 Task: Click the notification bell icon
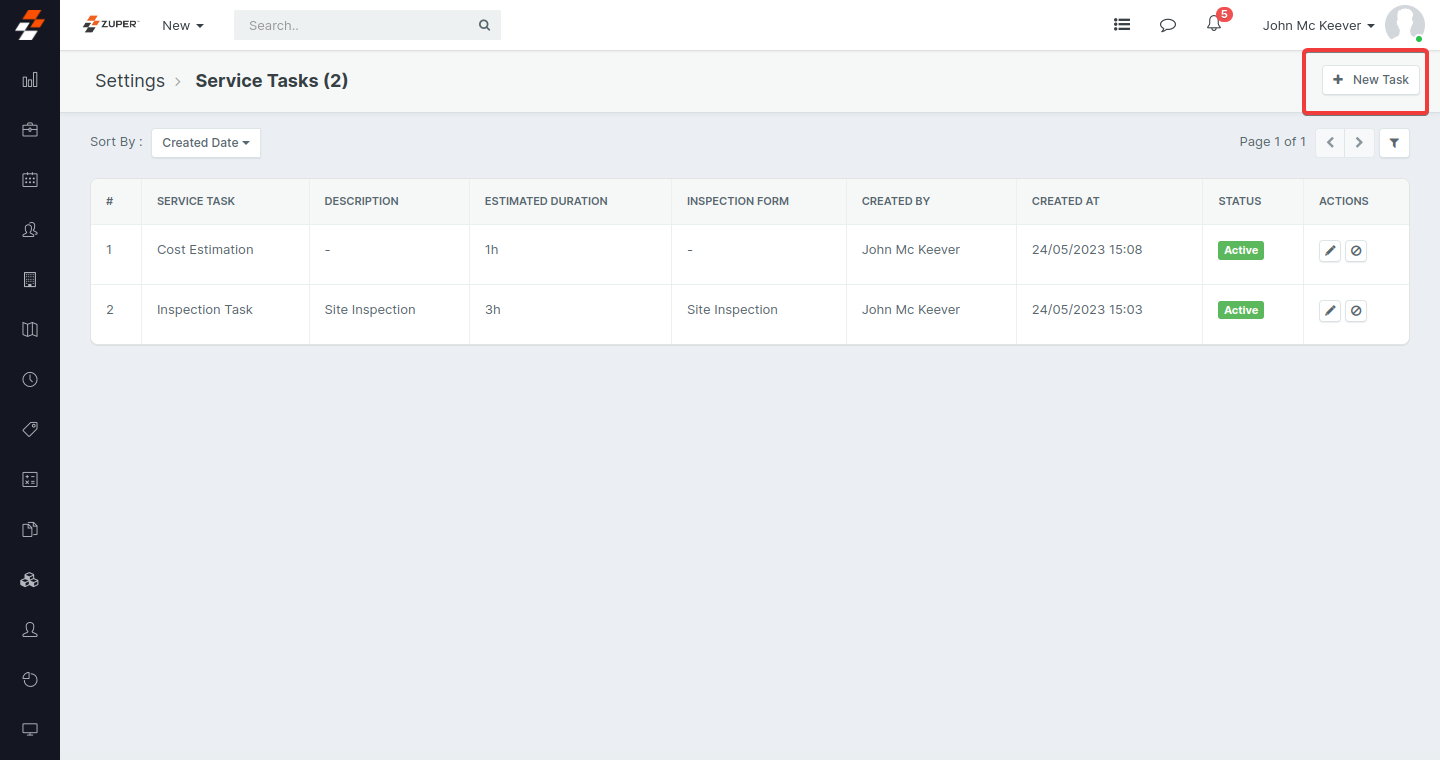[x=1214, y=25]
